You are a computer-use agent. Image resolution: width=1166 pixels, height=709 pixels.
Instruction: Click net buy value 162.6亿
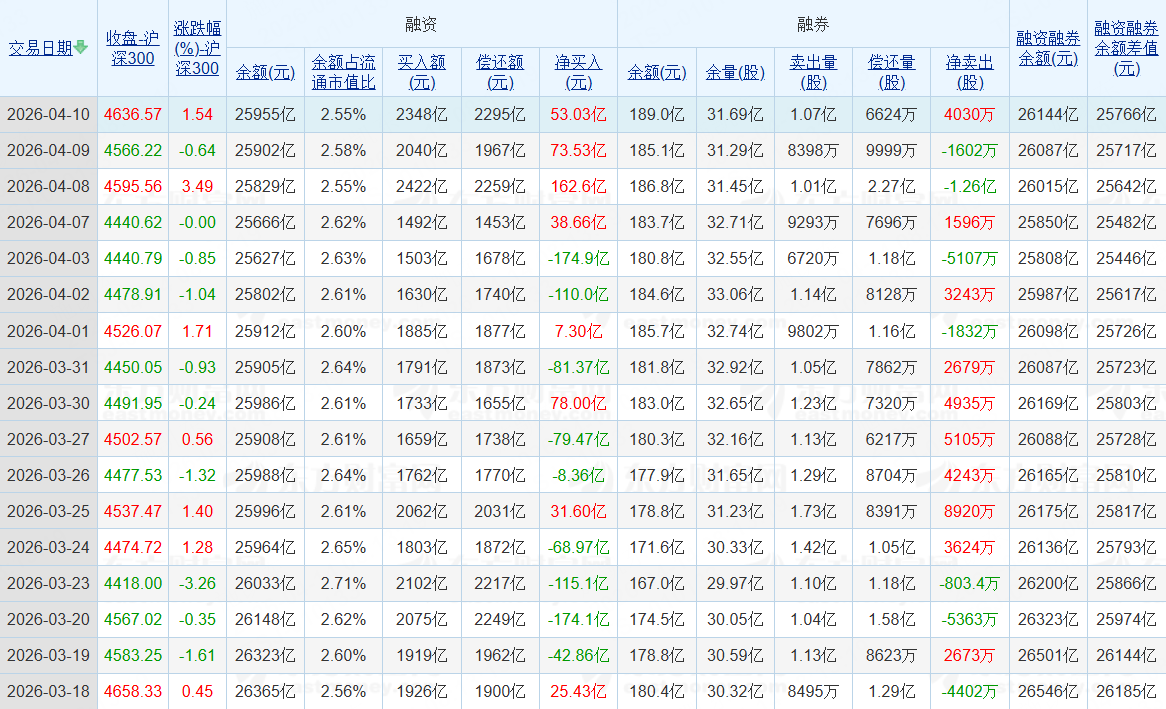point(578,186)
